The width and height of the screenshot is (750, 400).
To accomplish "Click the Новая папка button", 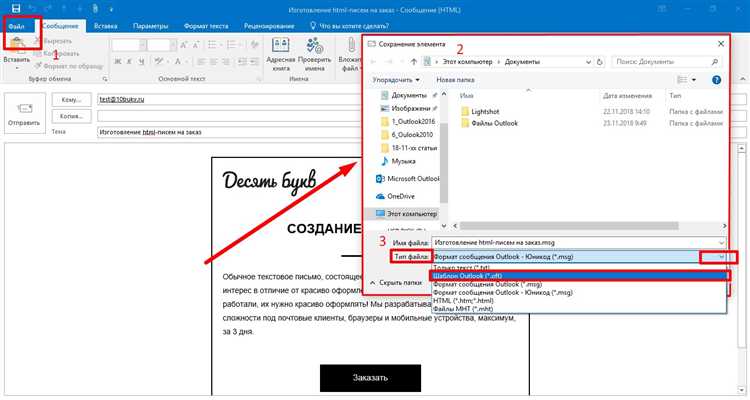I will point(455,78).
